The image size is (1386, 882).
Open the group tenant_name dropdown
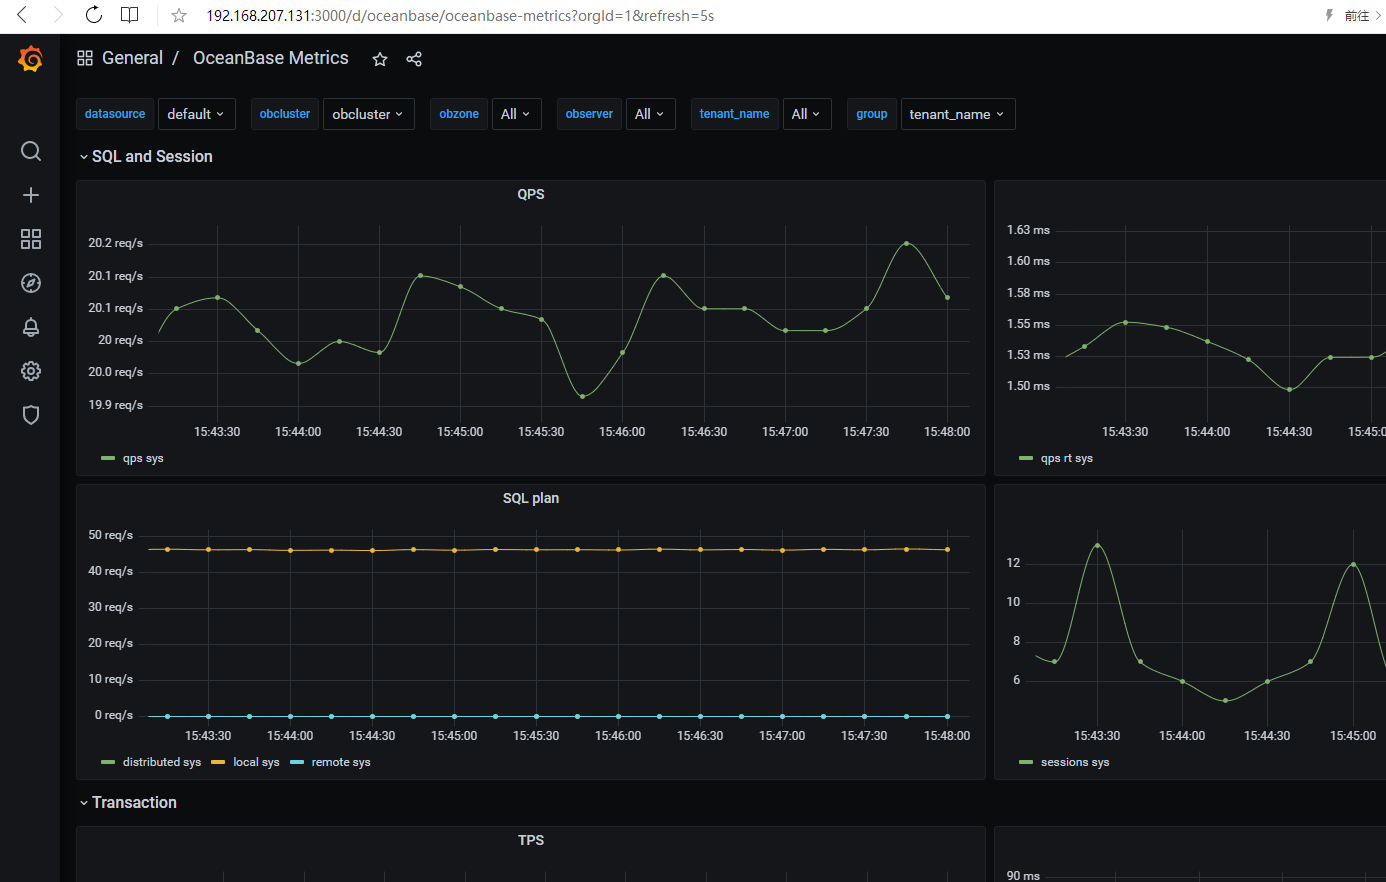(957, 114)
